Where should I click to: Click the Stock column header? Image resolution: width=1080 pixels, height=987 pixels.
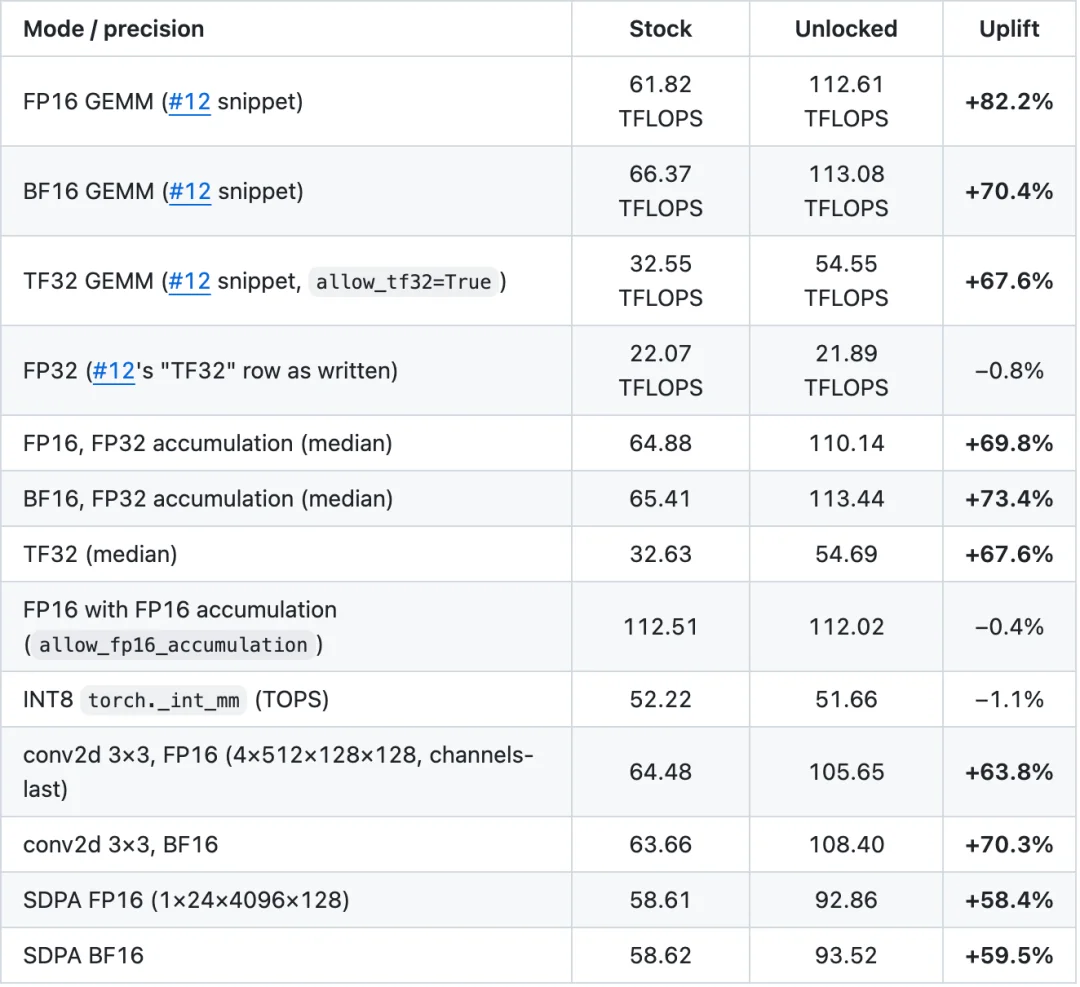coord(661,29)
